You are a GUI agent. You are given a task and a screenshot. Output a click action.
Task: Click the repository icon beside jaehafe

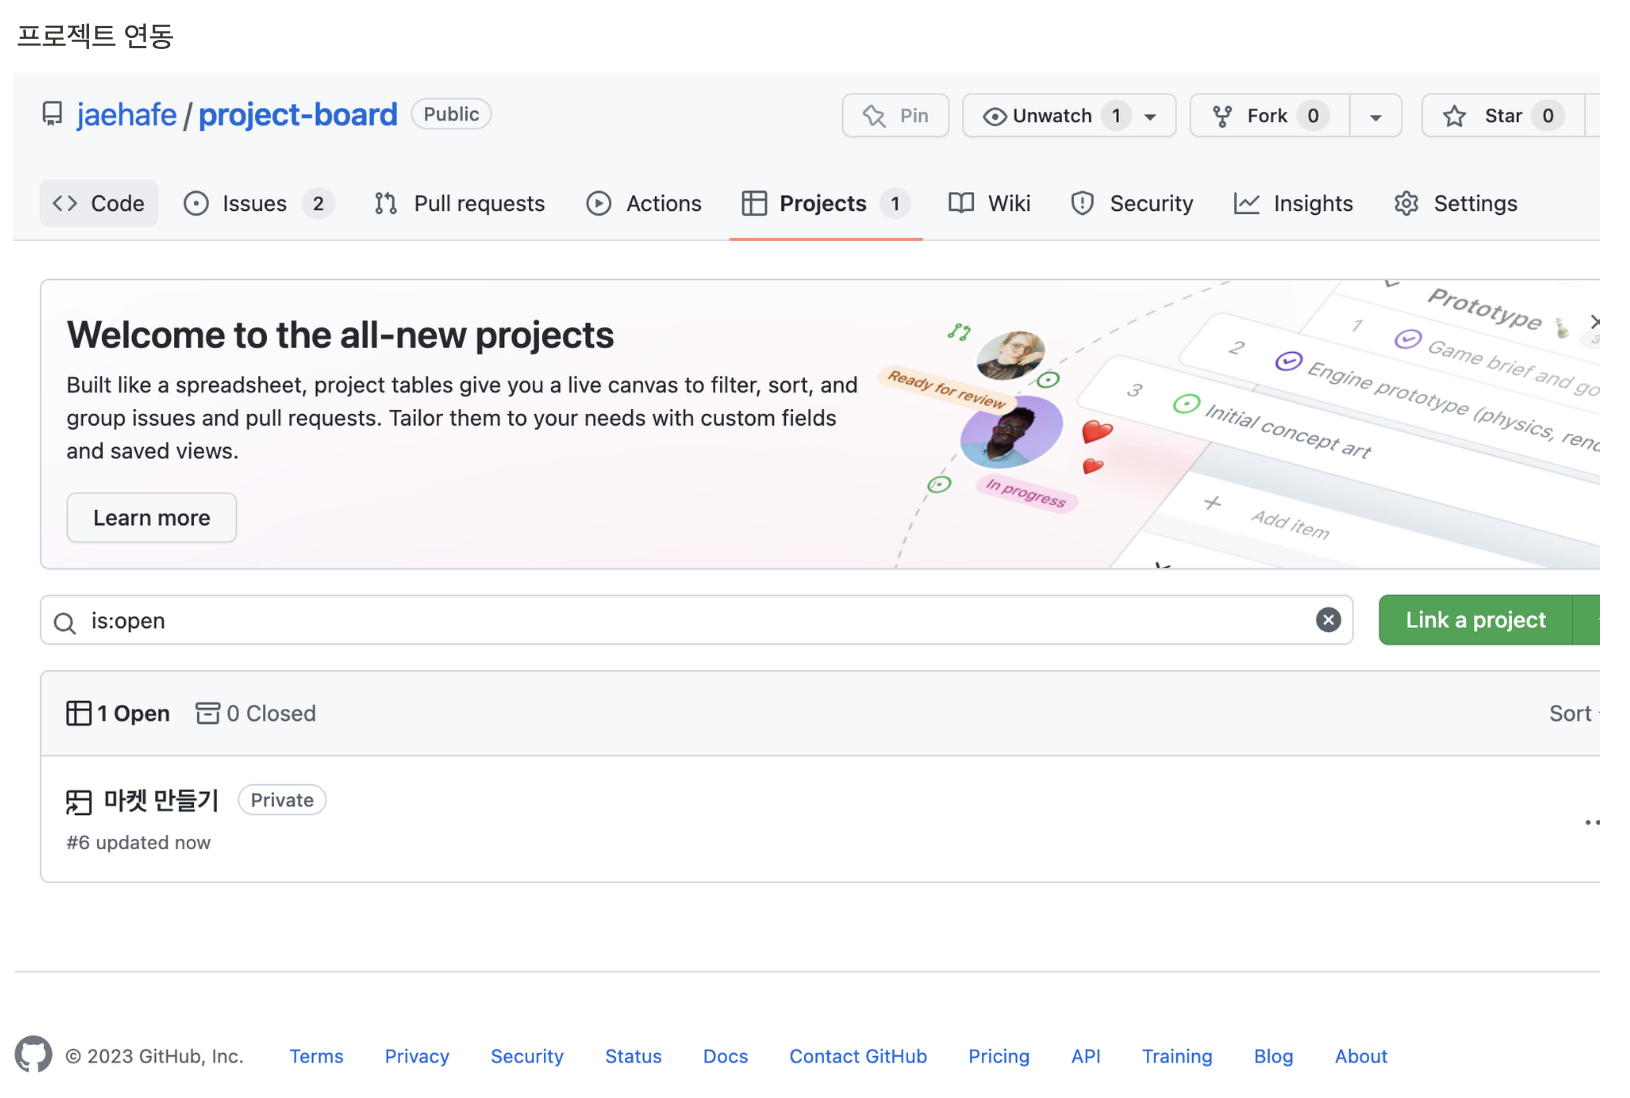point(52,114)
